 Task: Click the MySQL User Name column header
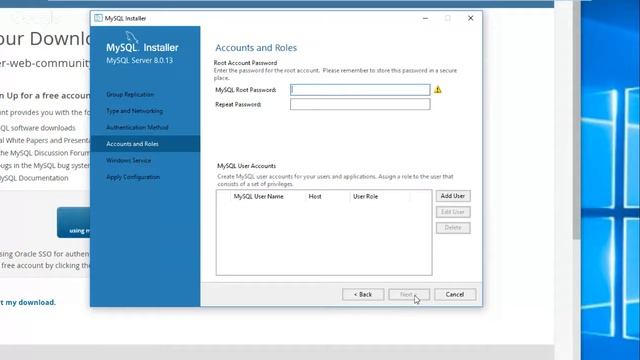pos(258,196)
